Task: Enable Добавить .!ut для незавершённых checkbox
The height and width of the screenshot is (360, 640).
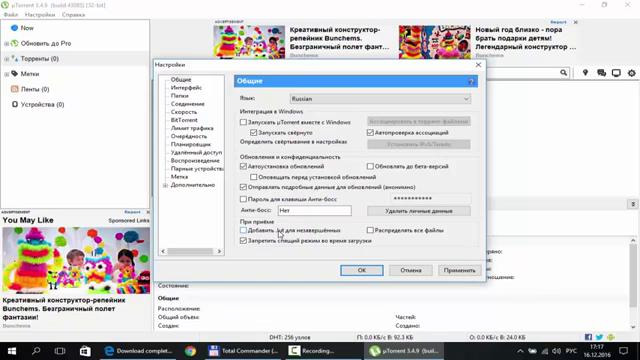Action: (243, 230)
